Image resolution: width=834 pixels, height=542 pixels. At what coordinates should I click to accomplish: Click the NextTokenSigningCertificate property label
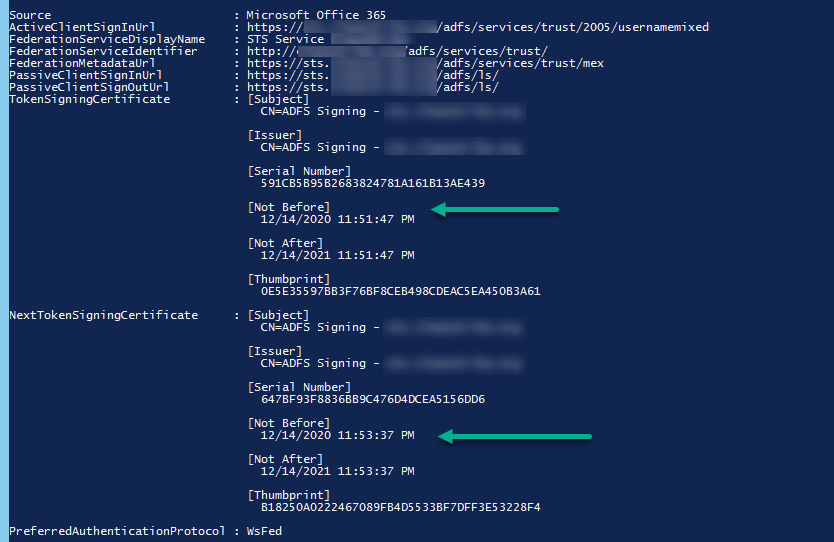[103, 315]
